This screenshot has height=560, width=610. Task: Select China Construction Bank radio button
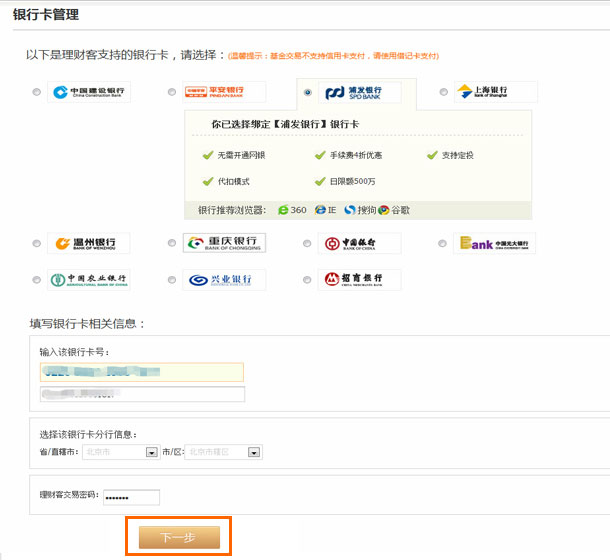[x=37, y=92]
